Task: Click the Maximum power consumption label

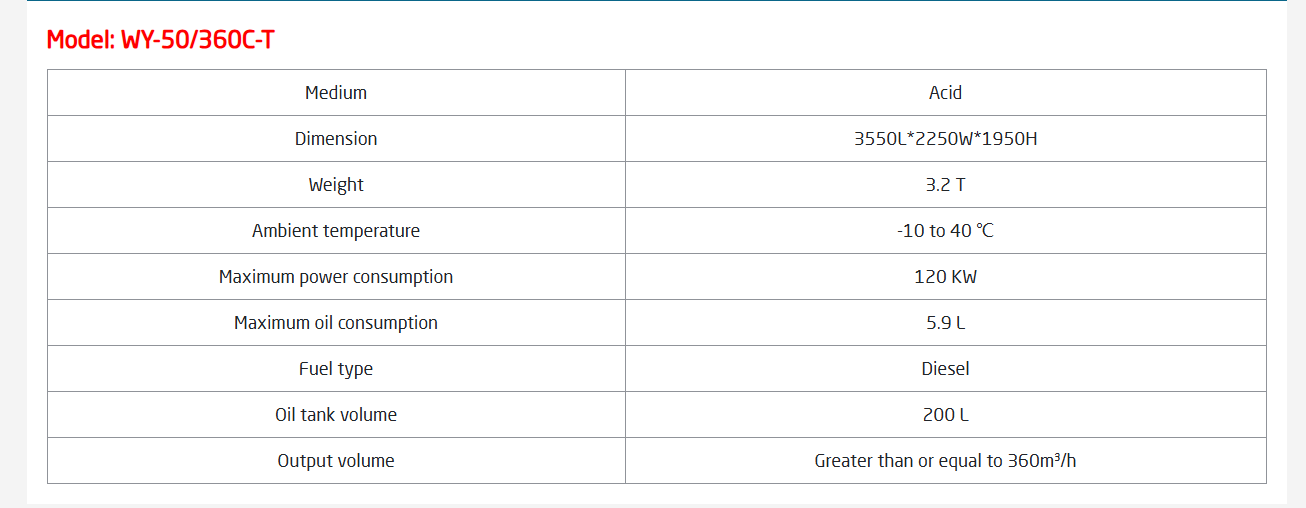Action: tap(336, 277)
